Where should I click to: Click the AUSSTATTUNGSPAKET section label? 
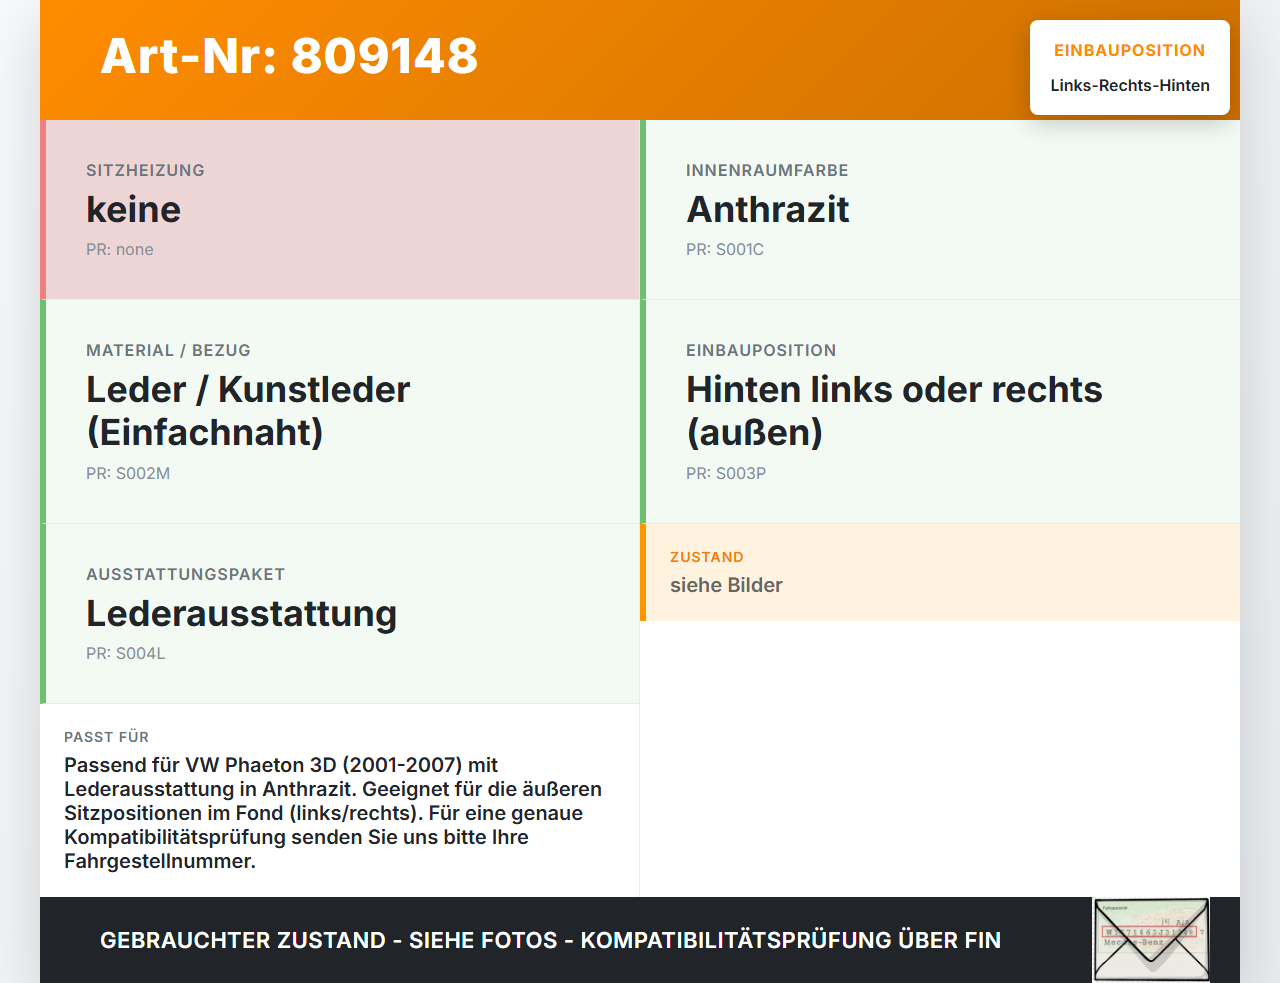point(186,574)
